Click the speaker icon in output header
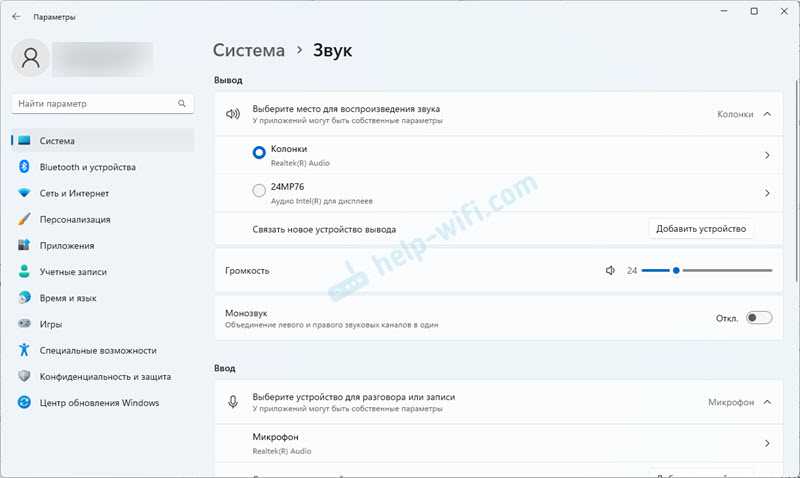 pos(233,114)
